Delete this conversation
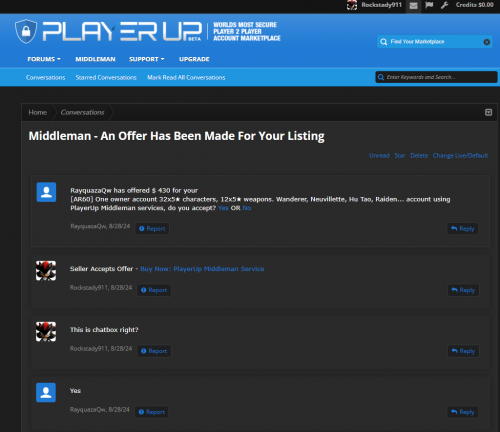This screenshot has height=432, width=500. (419, 156)
